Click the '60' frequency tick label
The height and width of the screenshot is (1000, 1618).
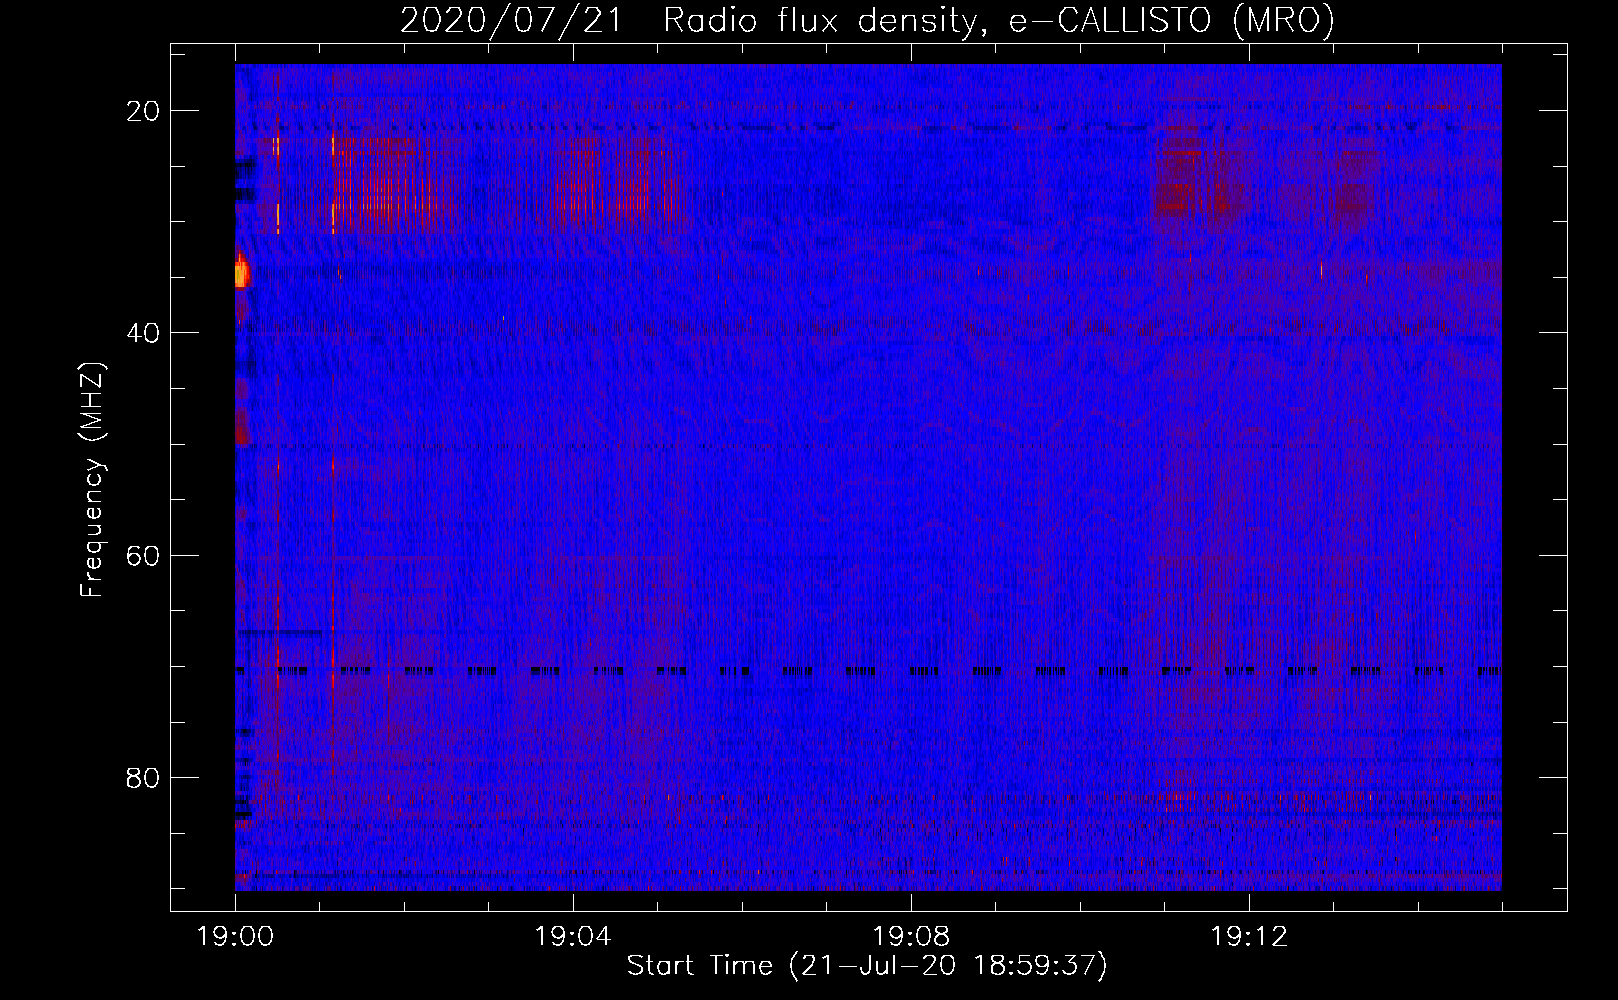tap(143, 555)
